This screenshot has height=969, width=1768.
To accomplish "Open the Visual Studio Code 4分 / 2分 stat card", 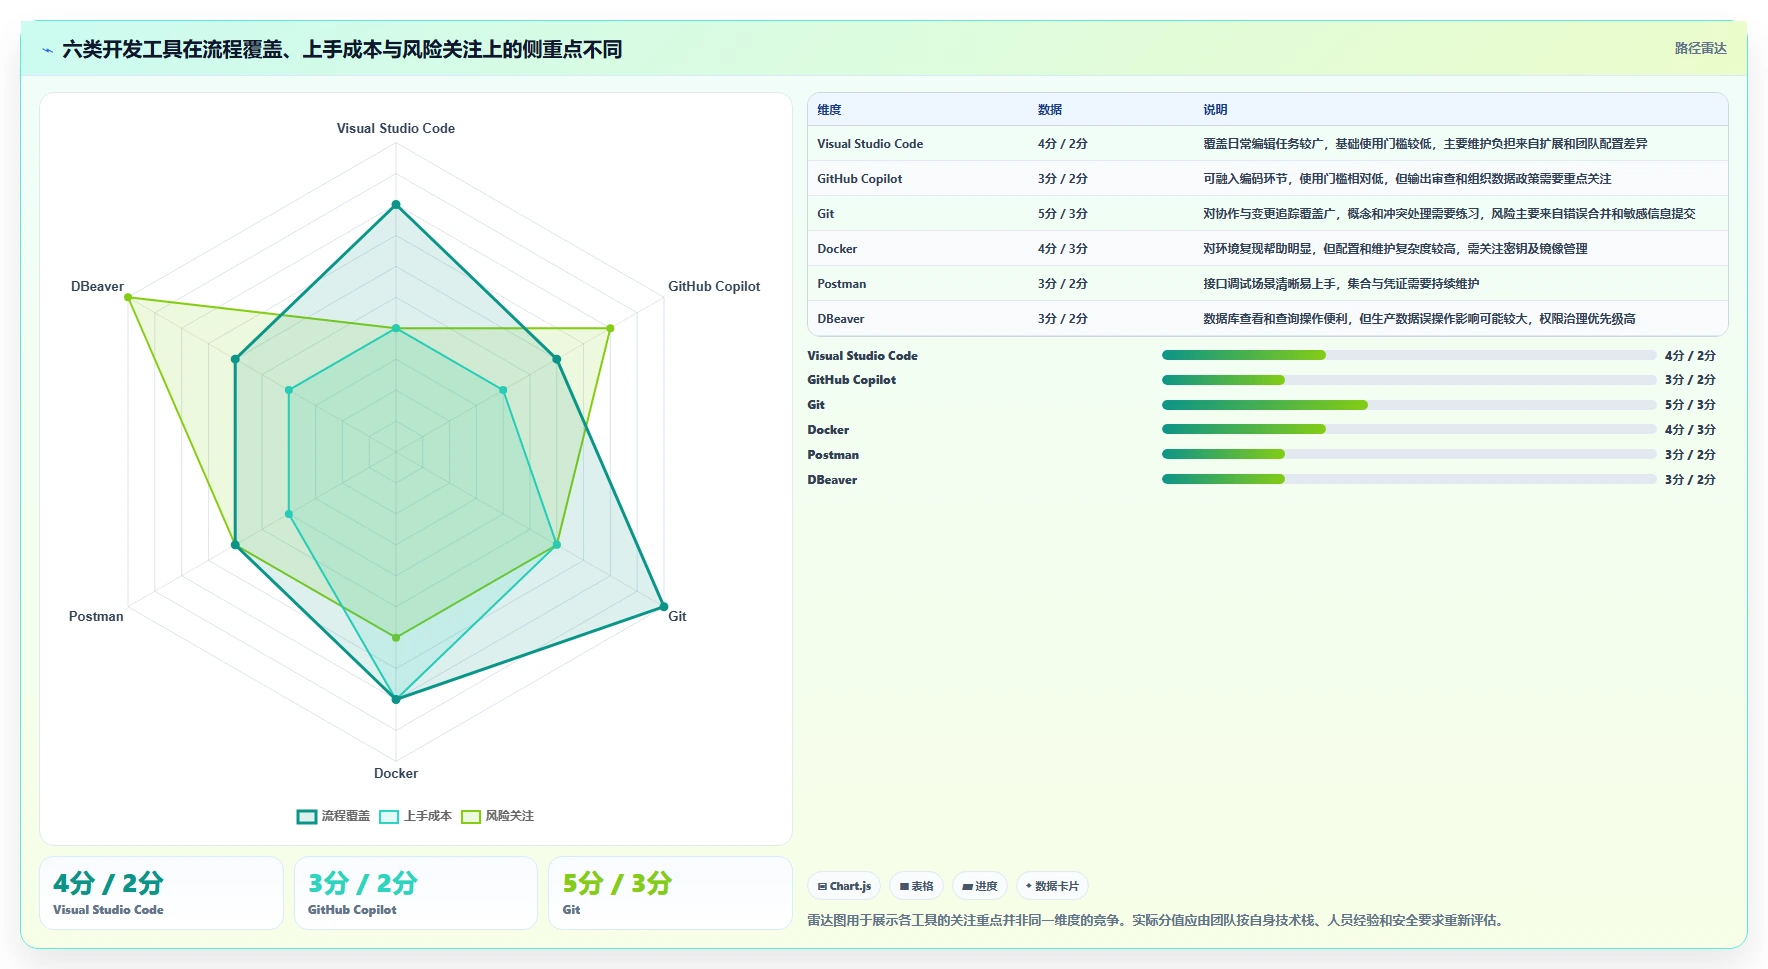I will click(x=161, y=893).
